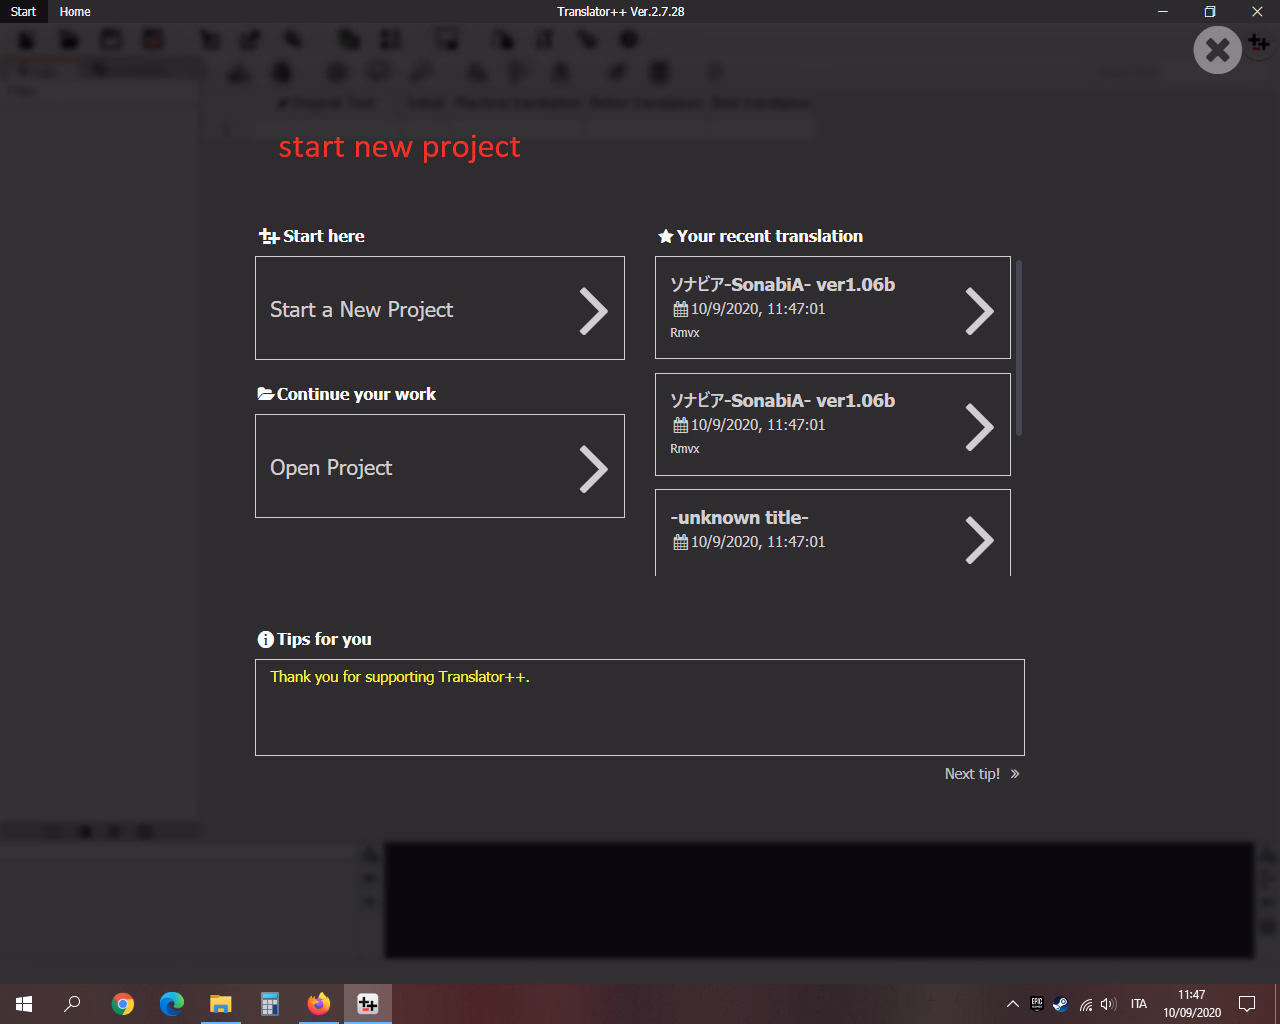The image size is (1280, 1024).
Task: Open Windows search with the magnifier icon
Action: tap(72, 1004)
